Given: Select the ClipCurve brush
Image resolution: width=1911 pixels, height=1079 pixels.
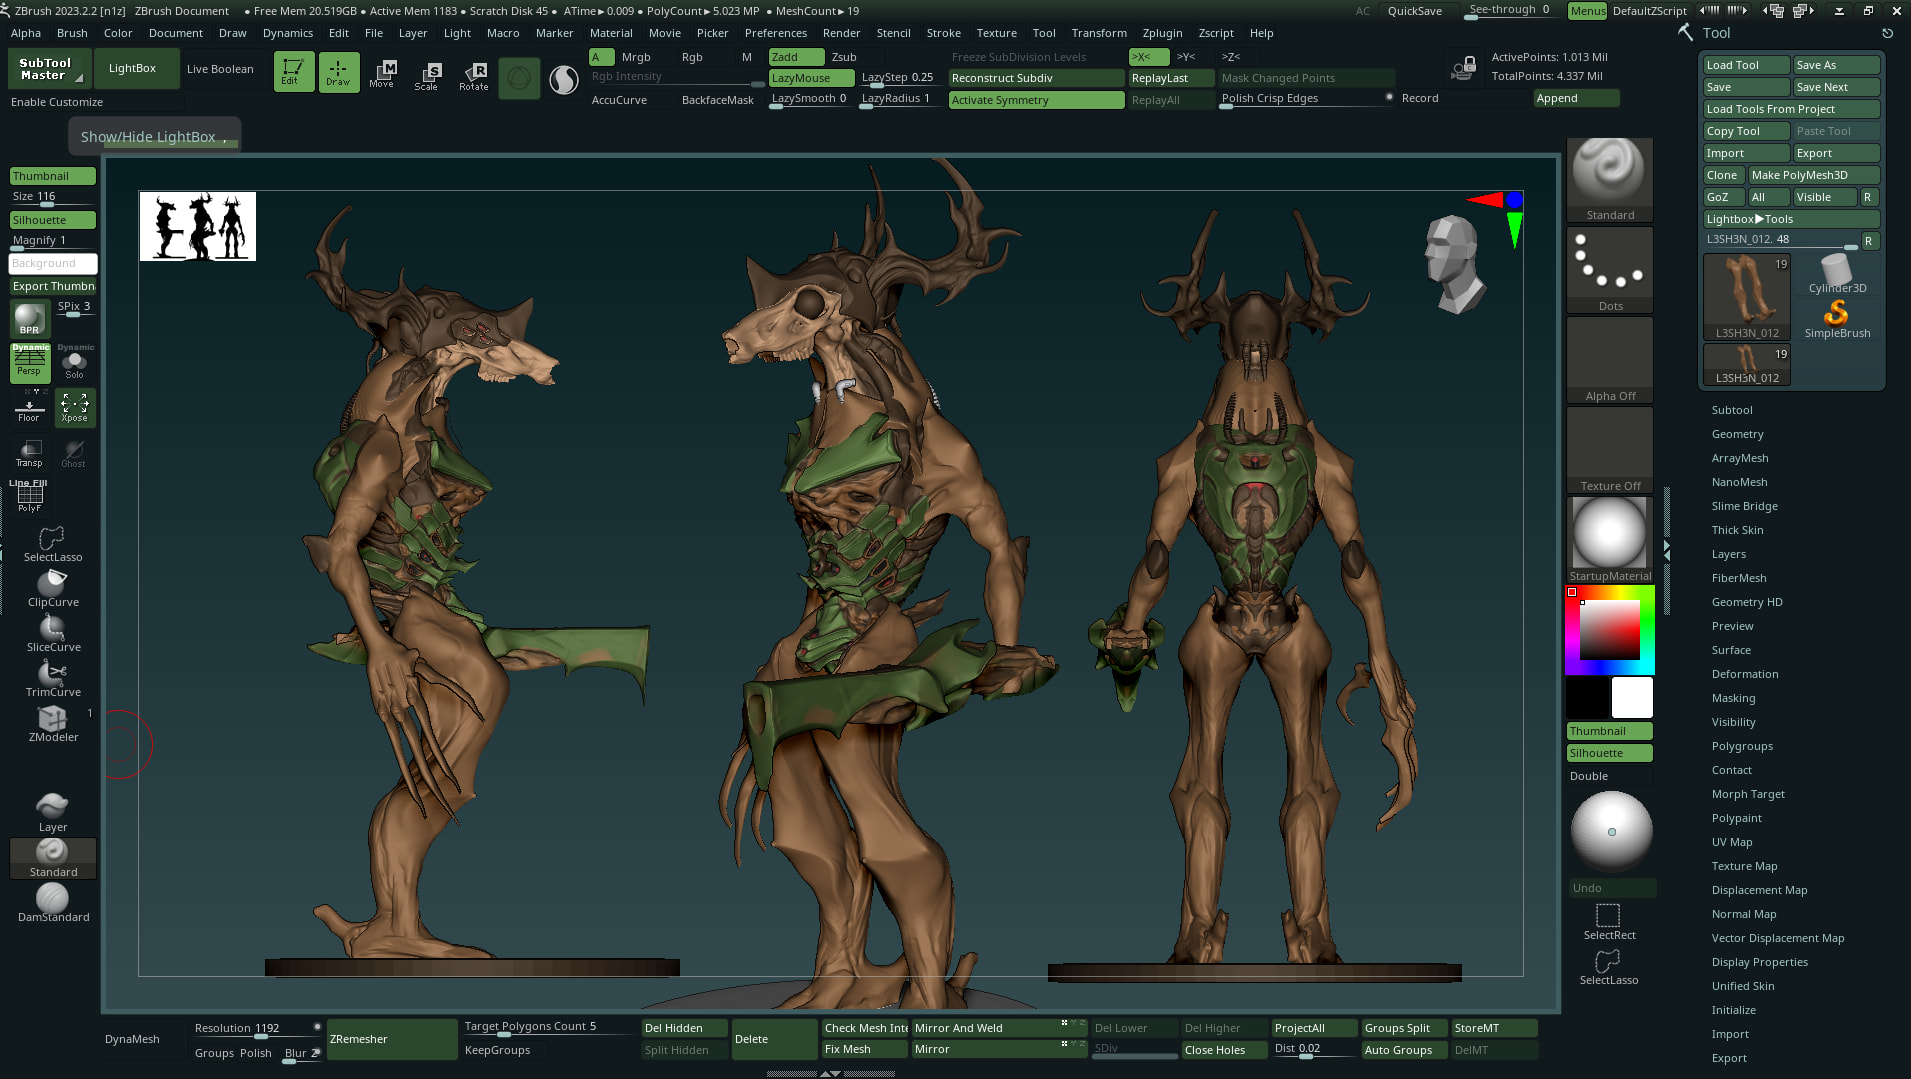Looking at the screenshot, I should click(x=53, y=588).
